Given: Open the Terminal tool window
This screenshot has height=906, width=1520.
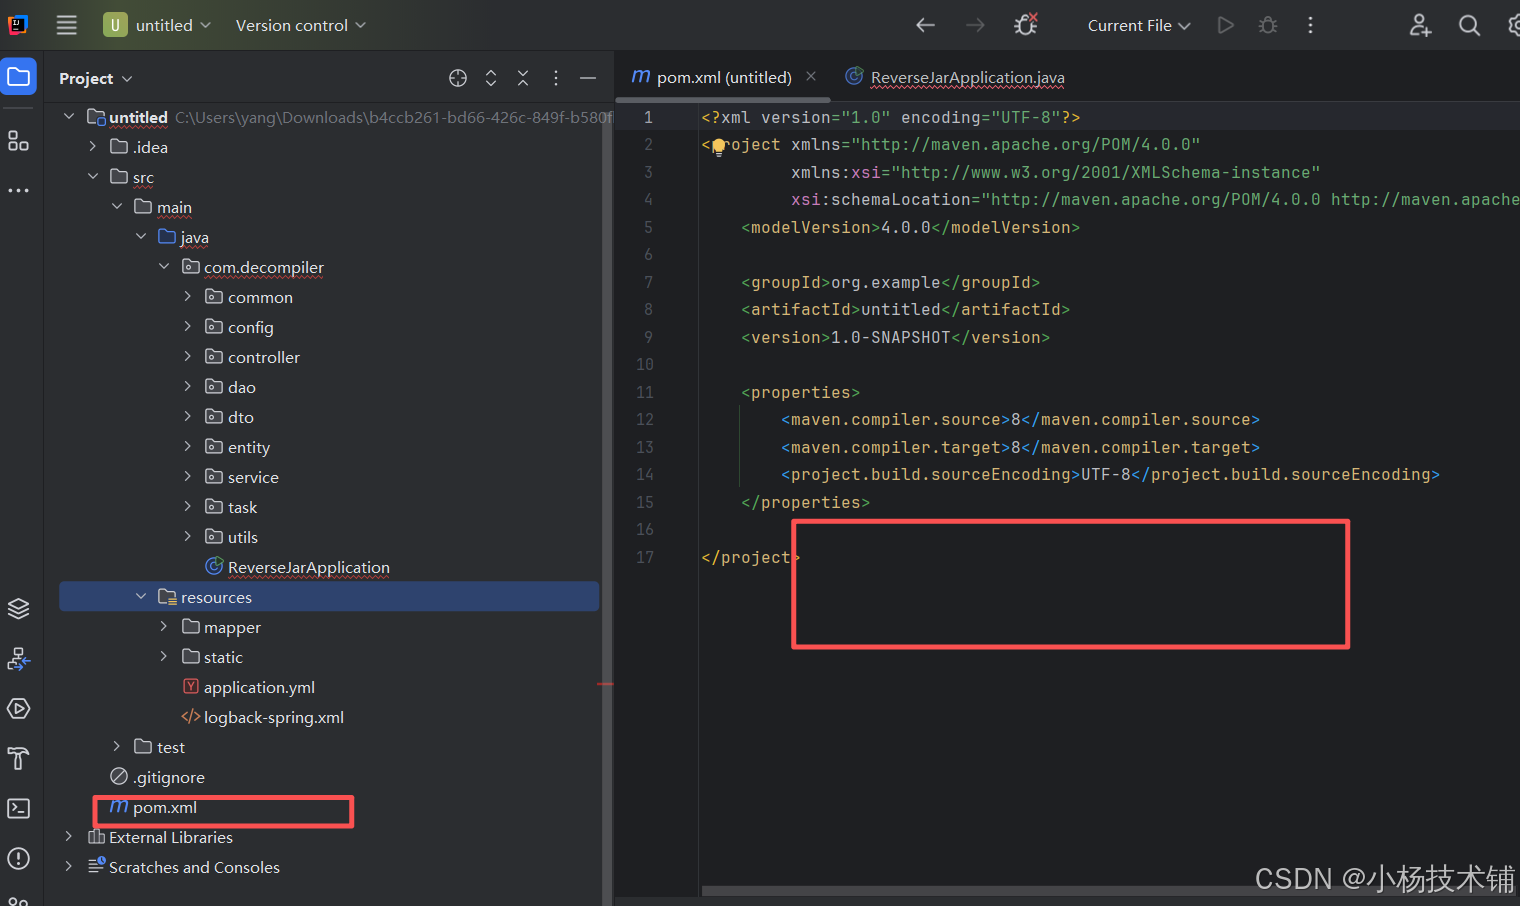Looking at the screenshot, I should [x=19, y=808].
